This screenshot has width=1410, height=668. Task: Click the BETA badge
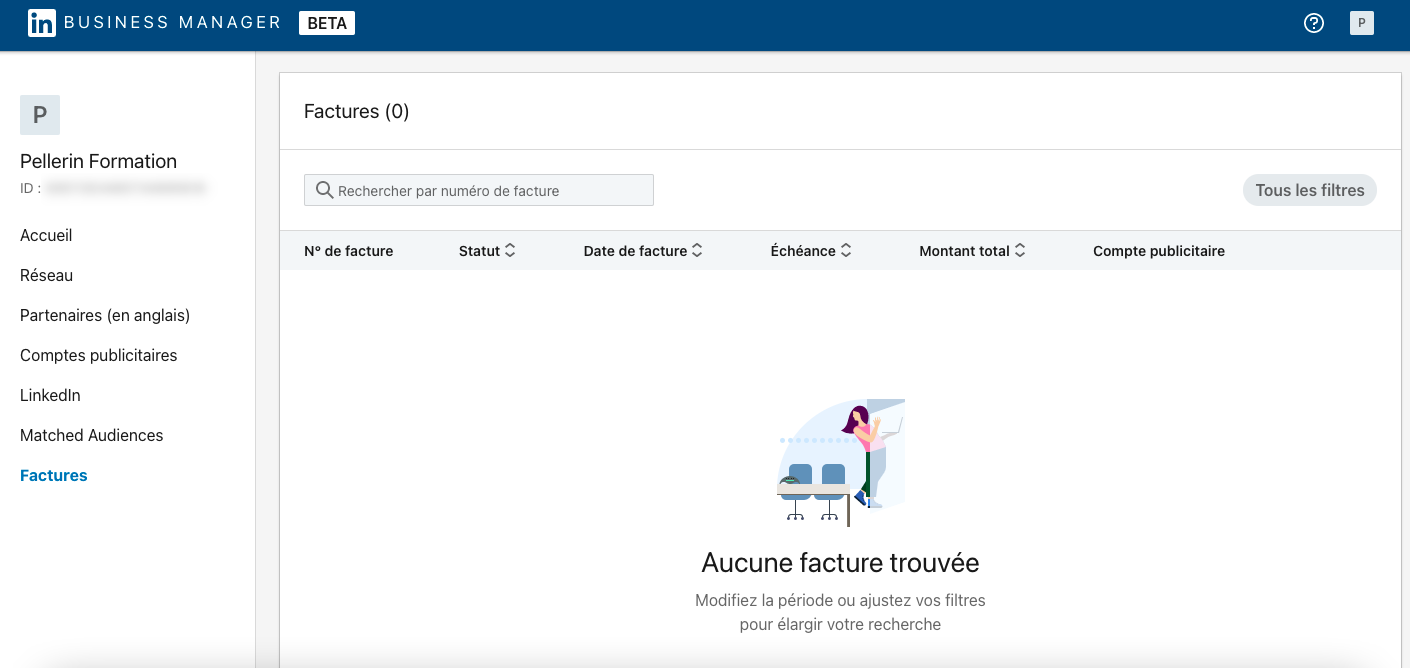point(327,23)
